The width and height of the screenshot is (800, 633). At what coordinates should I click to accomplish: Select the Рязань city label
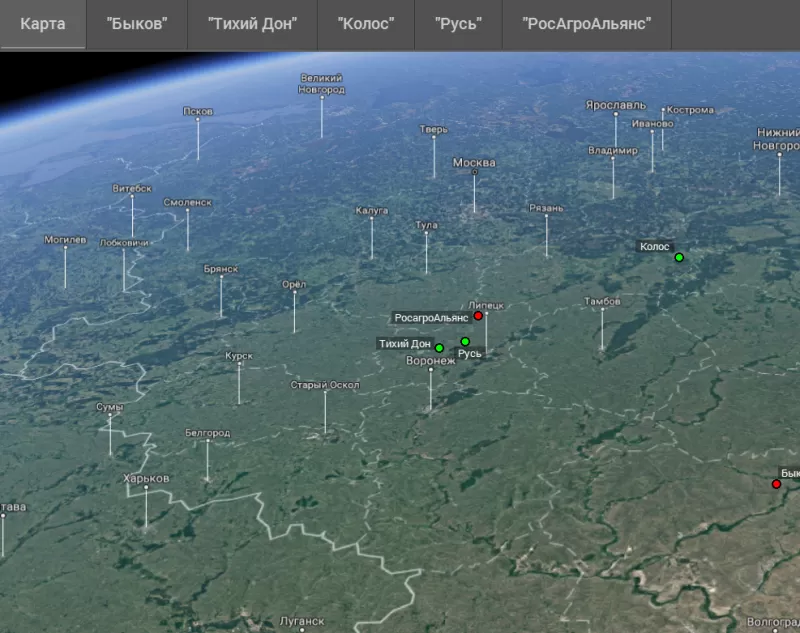[546, 208]
